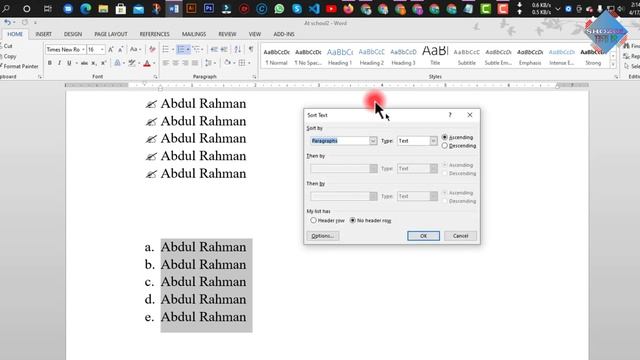Open the Sort by Paragraphs dropdown
This screenshot has width=640, height=360.
[373, 141]
